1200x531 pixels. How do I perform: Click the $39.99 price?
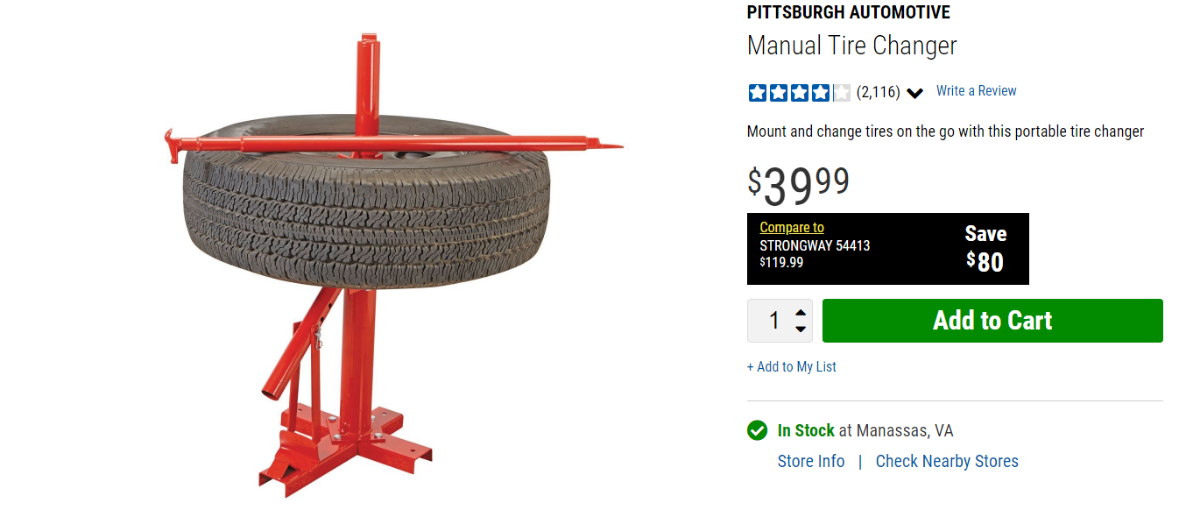tap(799, 184)
